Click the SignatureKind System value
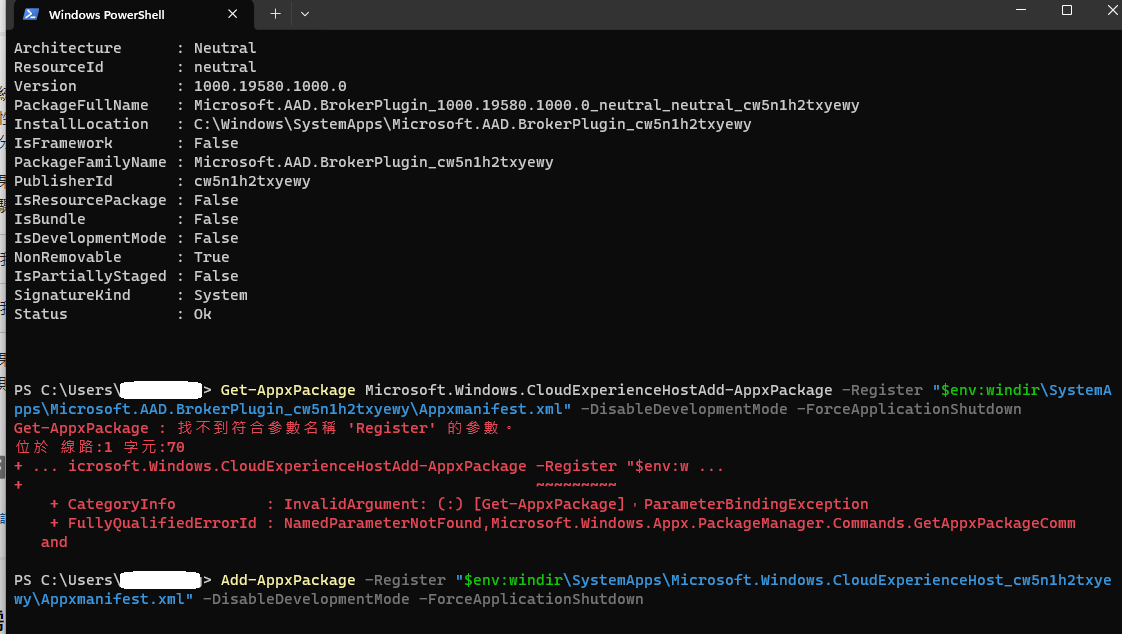 tap(220, 296)
